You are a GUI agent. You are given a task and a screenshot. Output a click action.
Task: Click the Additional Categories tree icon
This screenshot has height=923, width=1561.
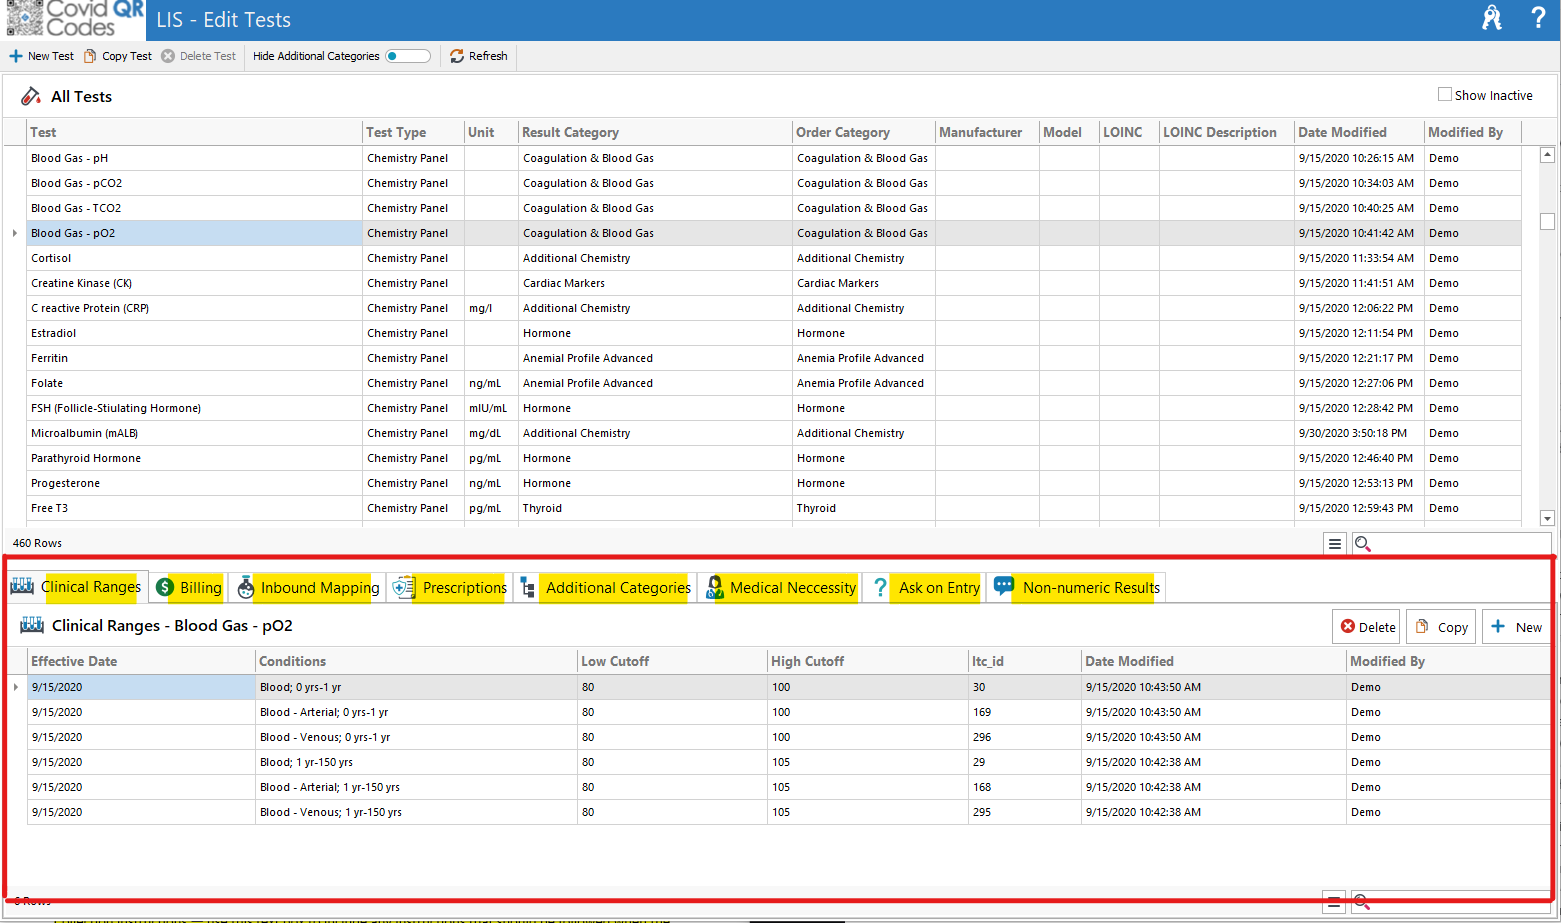pos(528,588)
